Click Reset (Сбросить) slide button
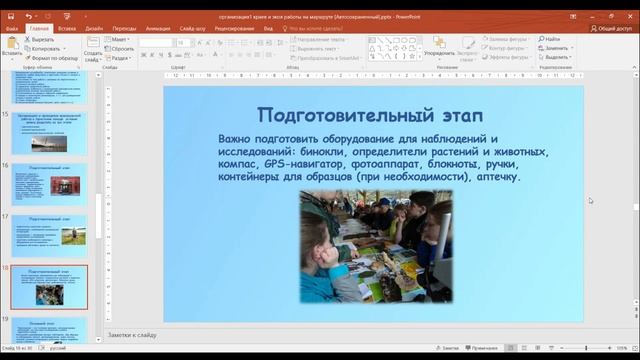Image resolution: width=640 pixels, height=360 pixels. 119,49
